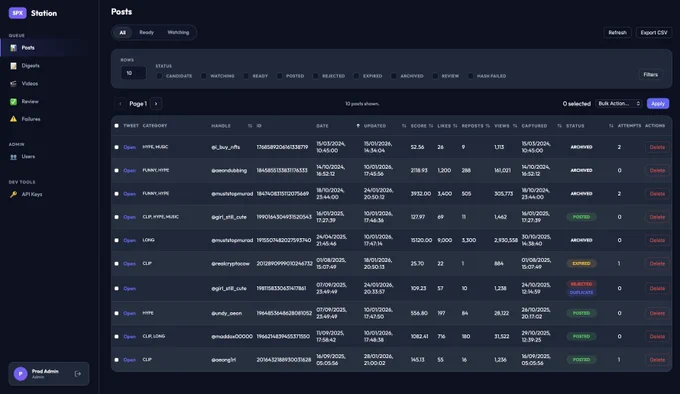Sort by Date column arrow
This screenshot has height=394, width=680.
[x=358, y=126]
